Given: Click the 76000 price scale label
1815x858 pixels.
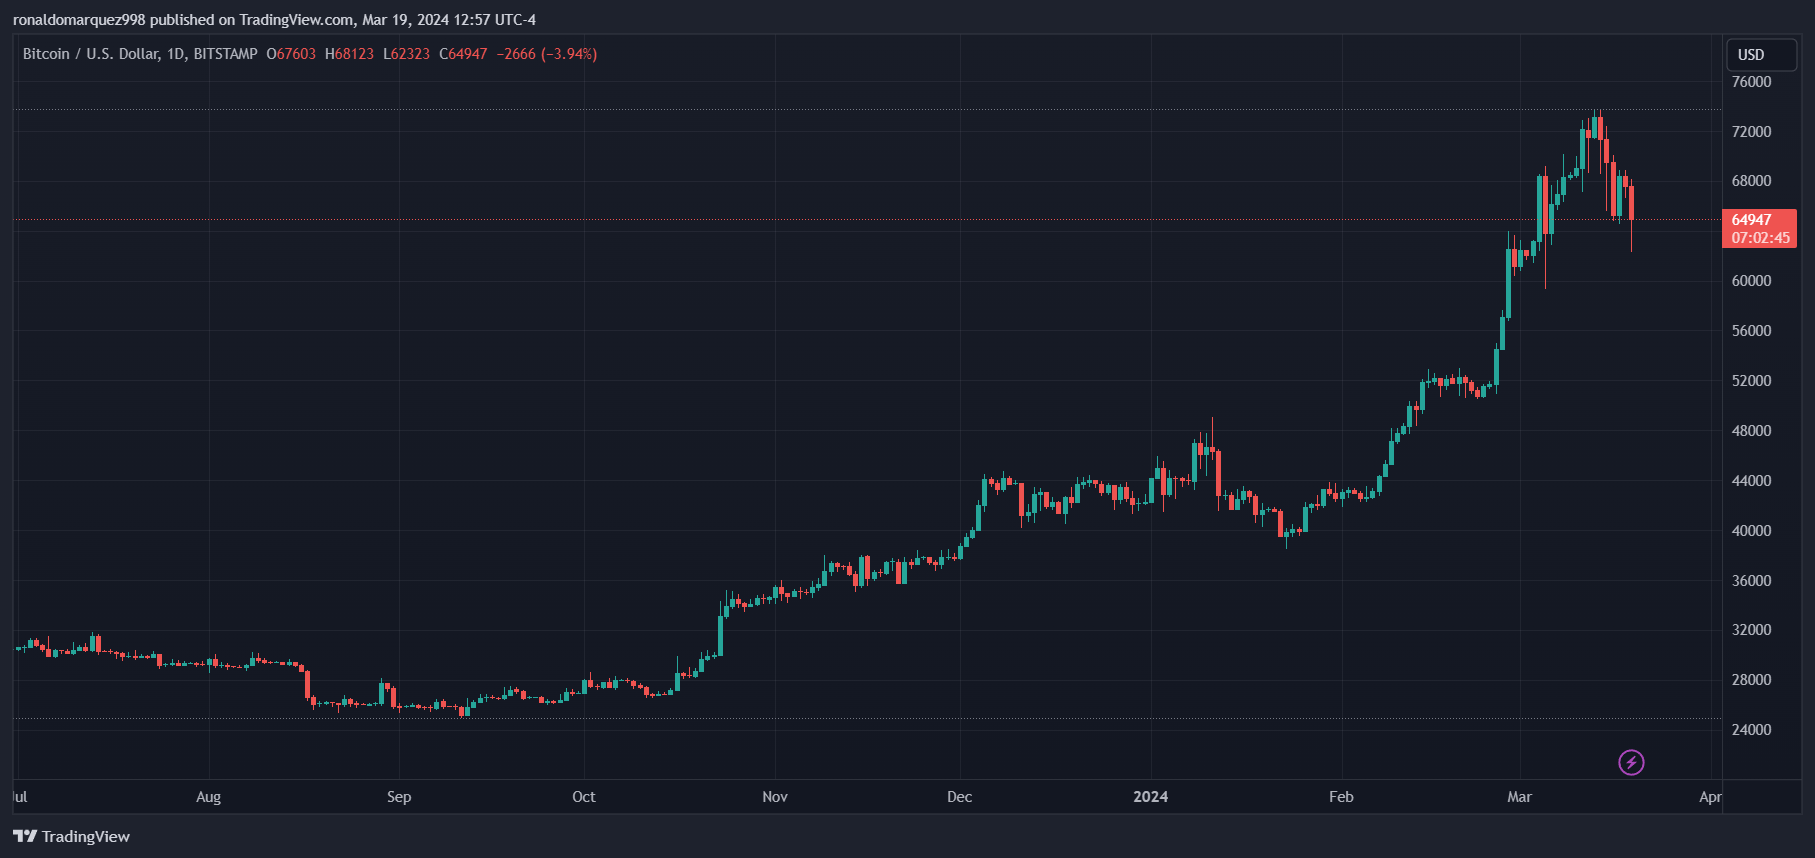Looking at the screenshot, I should (x=1751, y=82).
